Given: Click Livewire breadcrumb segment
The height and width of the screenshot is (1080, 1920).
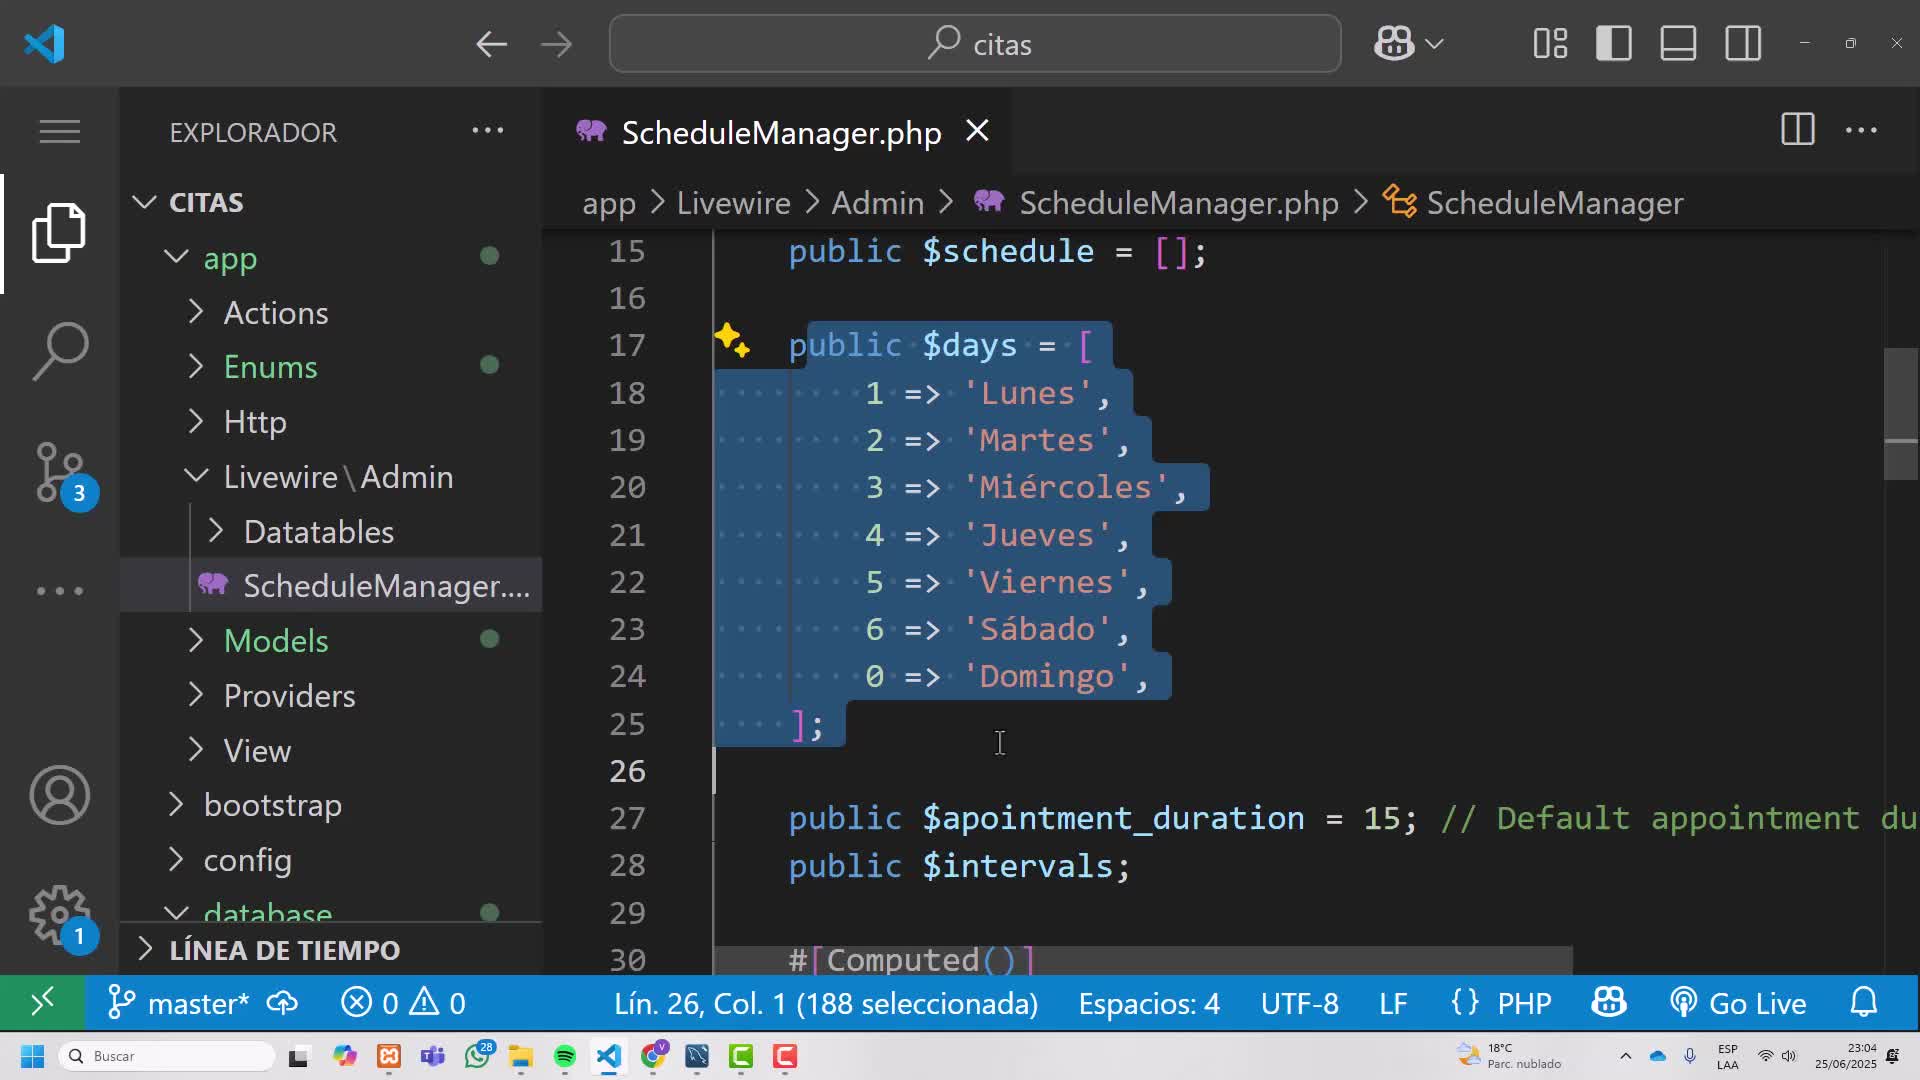Looking at the screenshot, I should [733, 203].
